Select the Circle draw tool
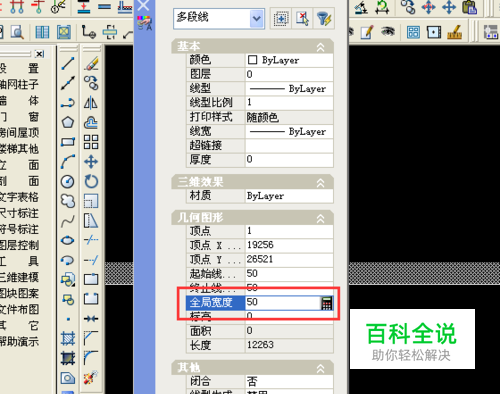Screen dimensions: 500x394 click(x=68, y=181)
